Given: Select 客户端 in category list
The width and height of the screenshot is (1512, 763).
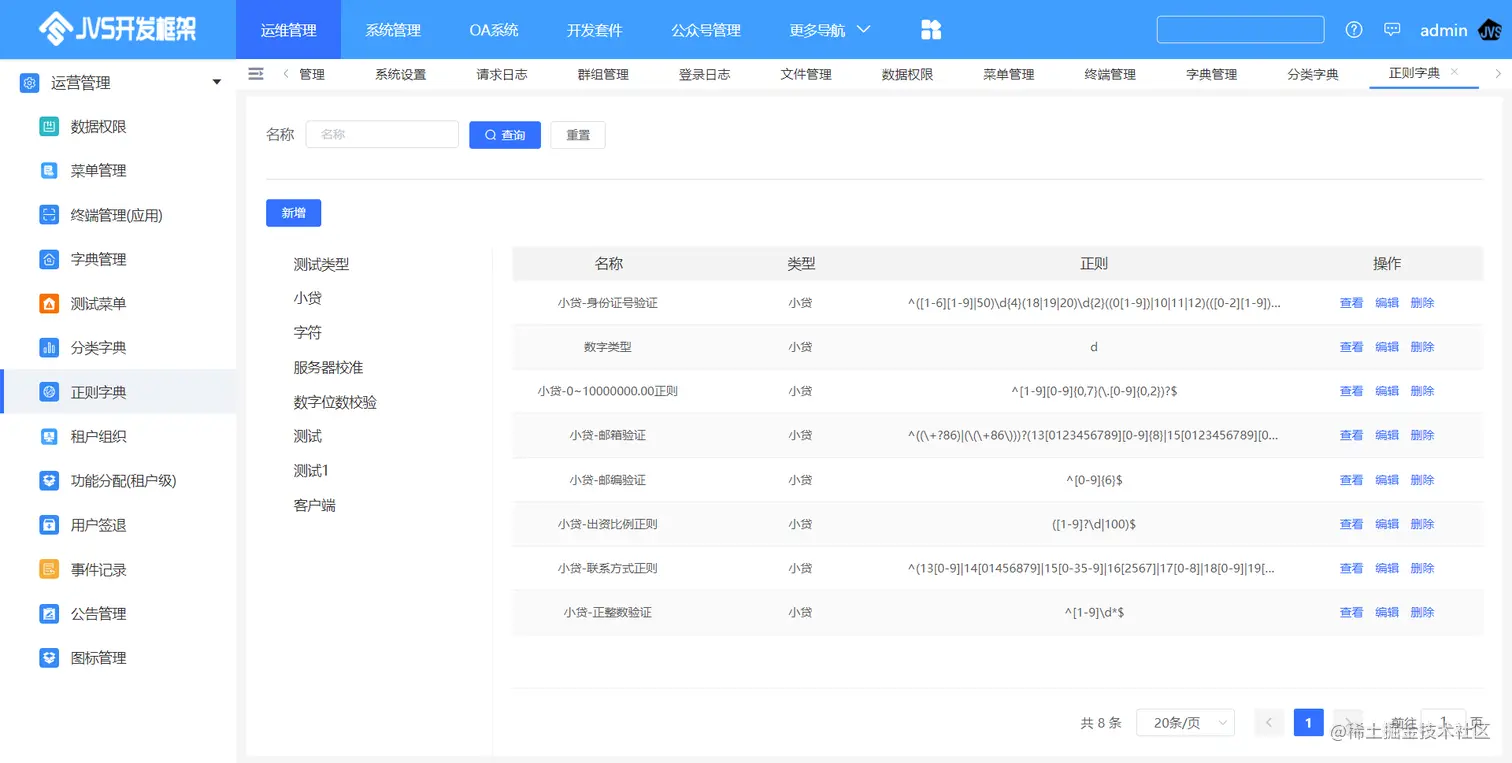Looking at the screenshot, I should click(314, 505).
